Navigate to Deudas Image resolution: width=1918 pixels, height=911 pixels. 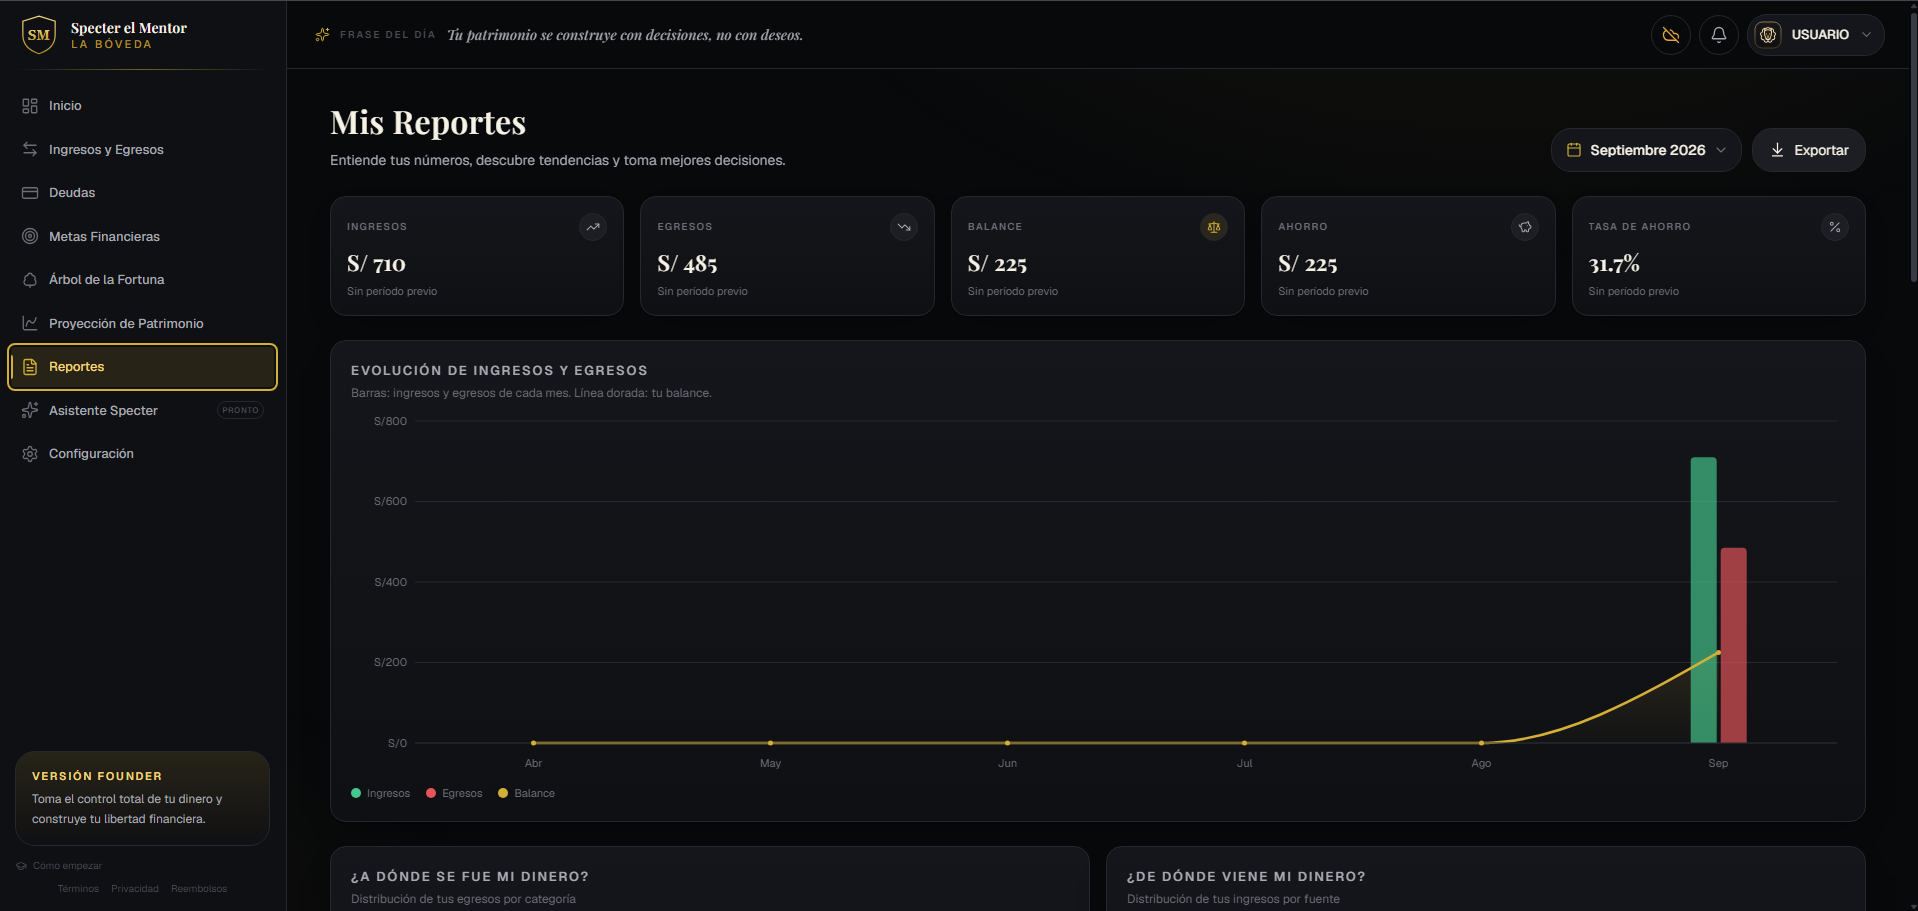pyautogui.click(x=142, y=193)
